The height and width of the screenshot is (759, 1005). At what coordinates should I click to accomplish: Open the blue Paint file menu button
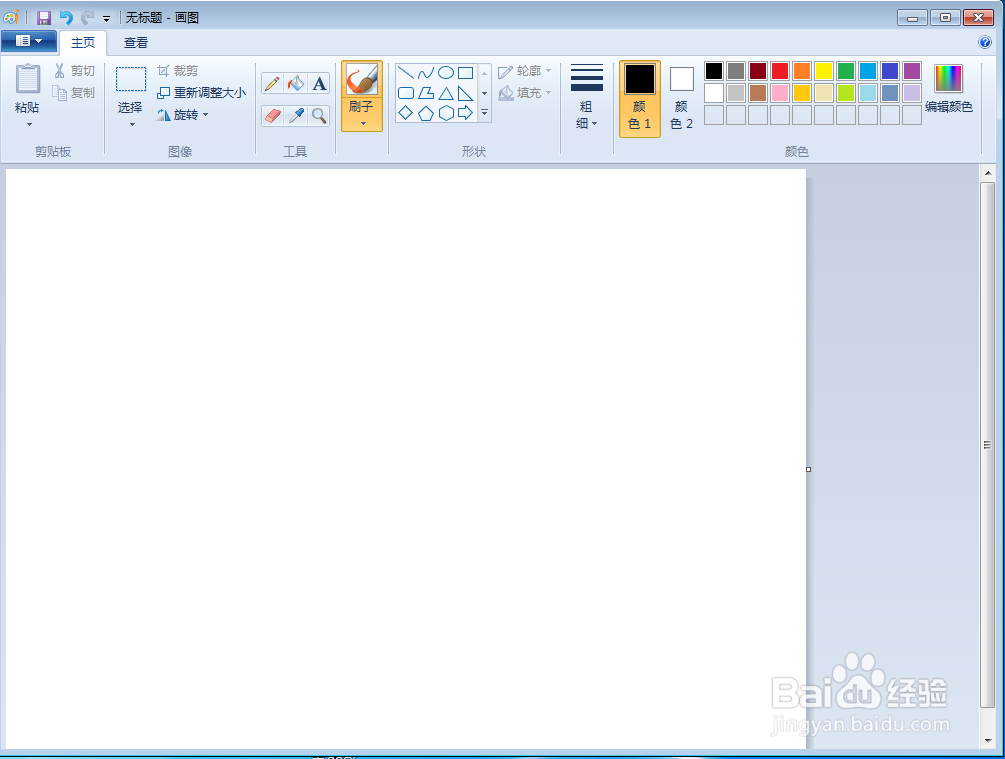(x=29, y=41)
